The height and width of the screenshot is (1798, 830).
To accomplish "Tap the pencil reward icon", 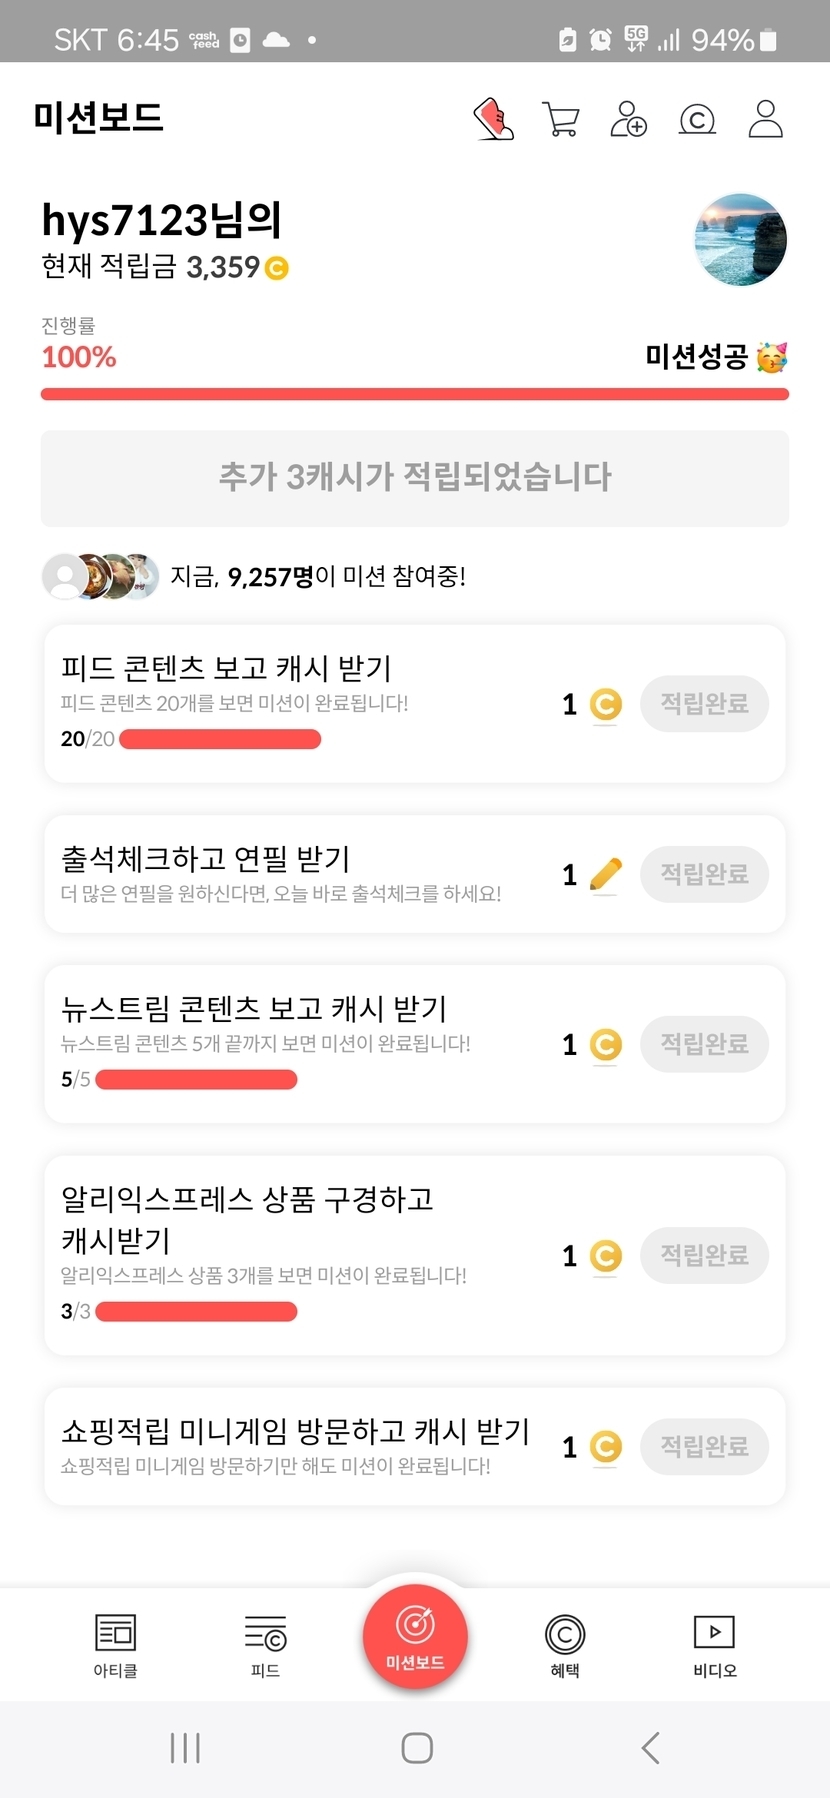I will click(605, 874).
